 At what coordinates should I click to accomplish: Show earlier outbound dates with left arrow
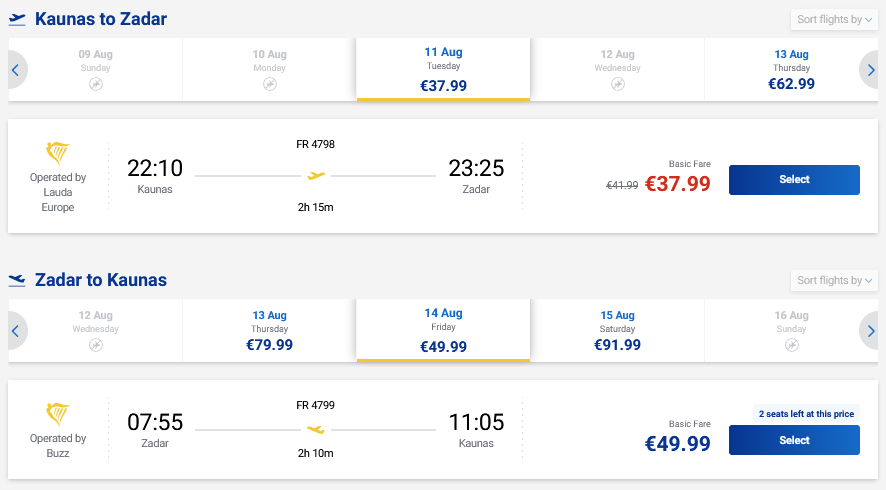click(15, 70)
